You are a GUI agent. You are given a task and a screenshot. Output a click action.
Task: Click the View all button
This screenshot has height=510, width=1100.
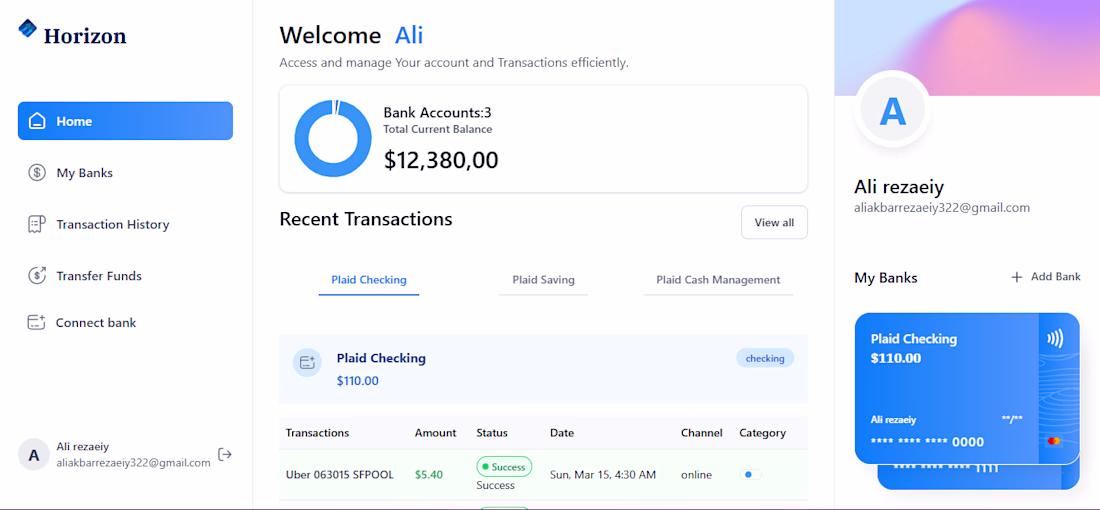(x=774, y=222)
